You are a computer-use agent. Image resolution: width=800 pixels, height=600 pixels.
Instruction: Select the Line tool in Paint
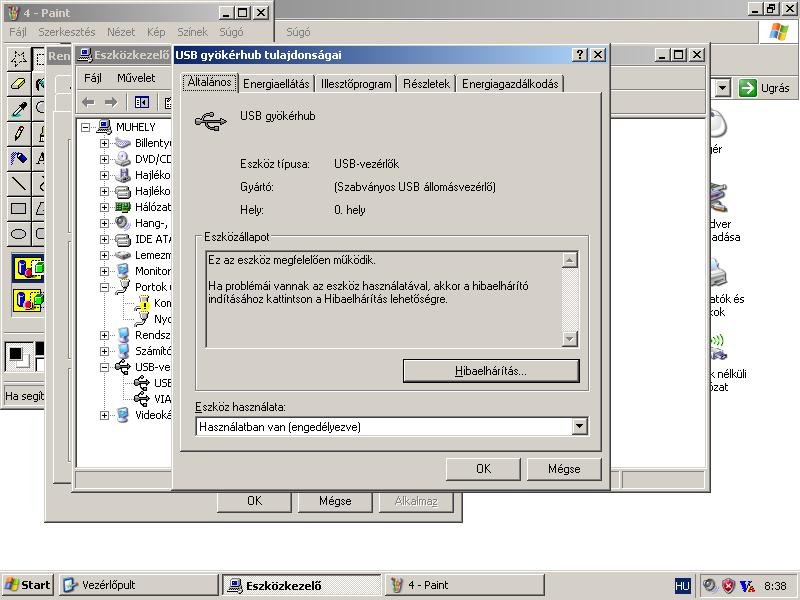(x=19, y=184)
